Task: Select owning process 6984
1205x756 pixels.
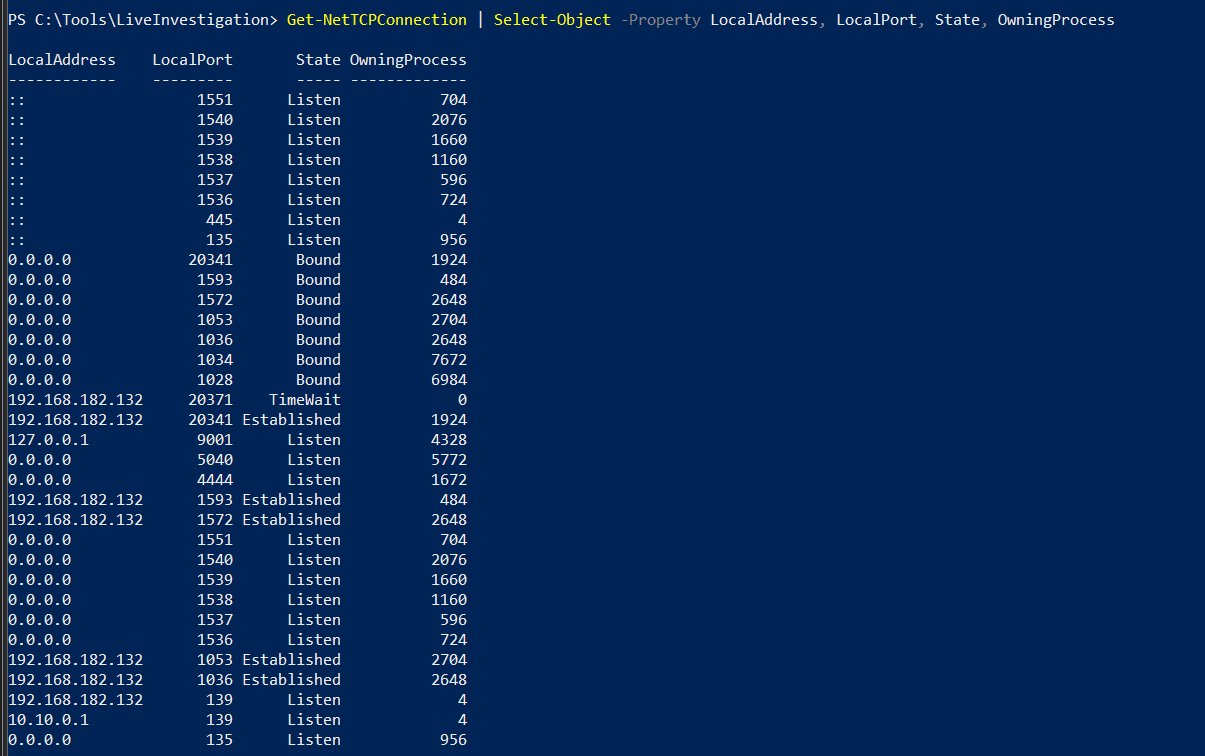Action: 449,380
